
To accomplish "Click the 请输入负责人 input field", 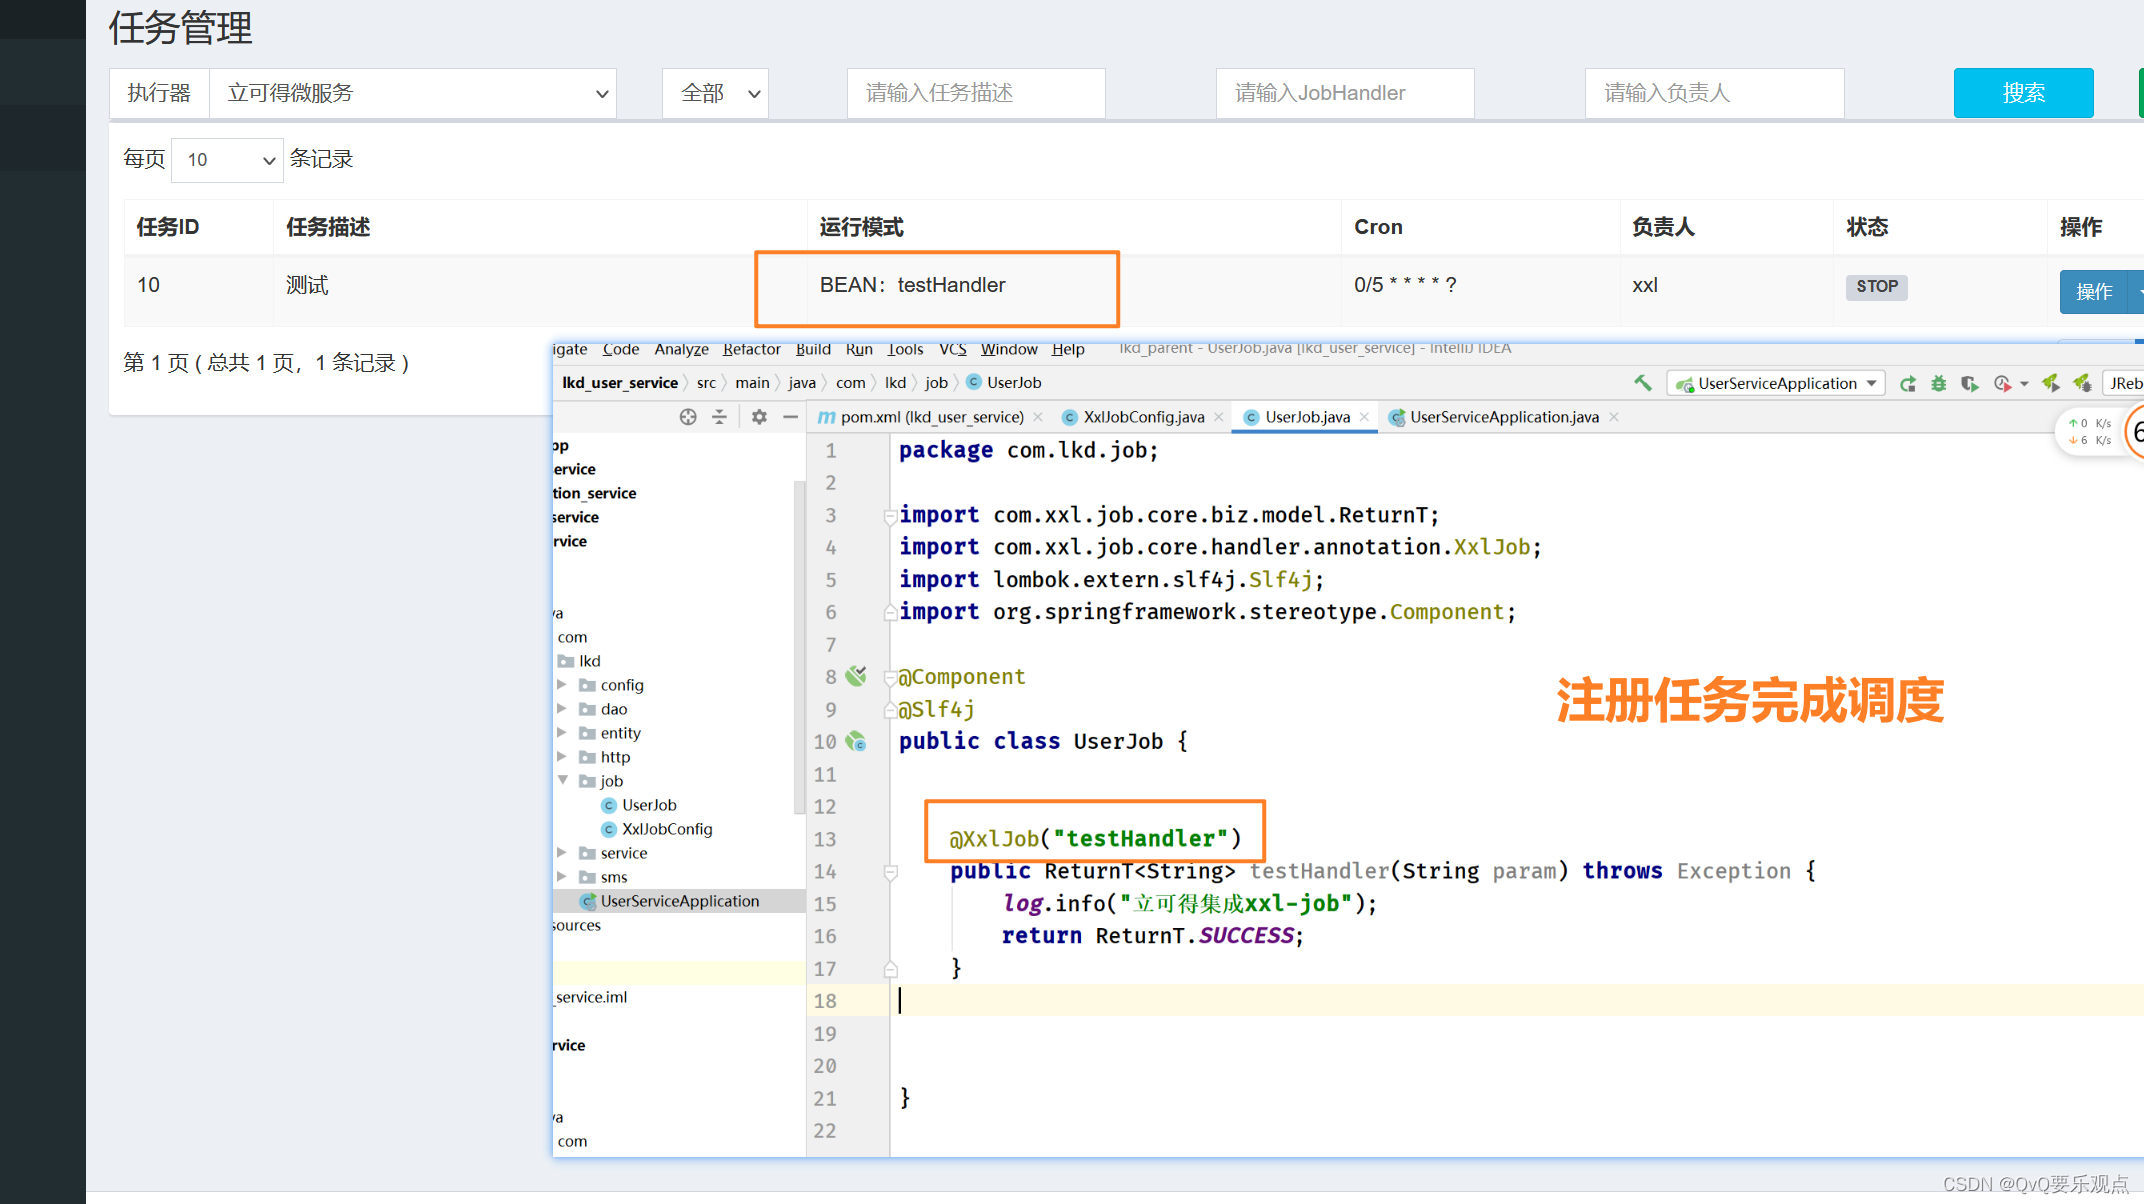I will [1714, 93].
